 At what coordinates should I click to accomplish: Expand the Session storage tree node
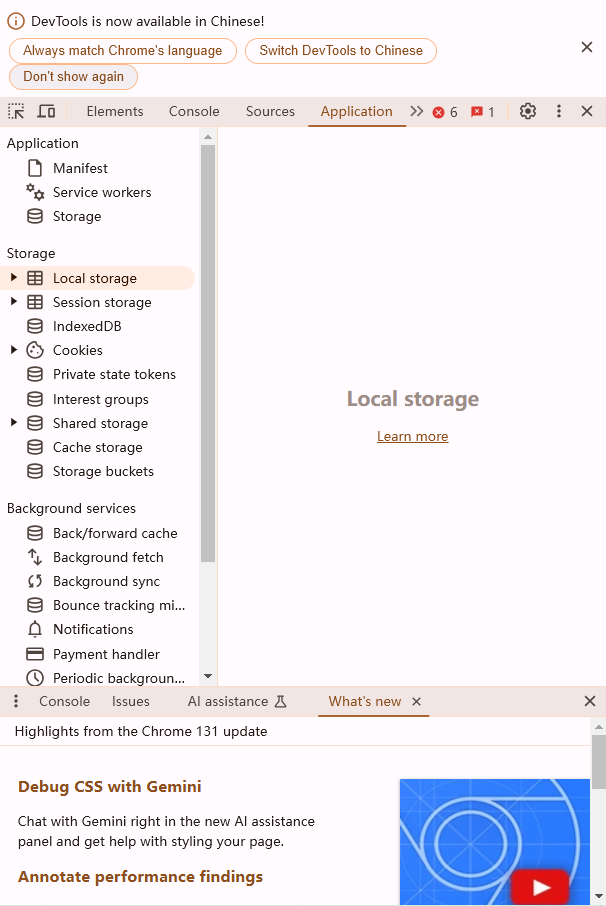point(14,302)
